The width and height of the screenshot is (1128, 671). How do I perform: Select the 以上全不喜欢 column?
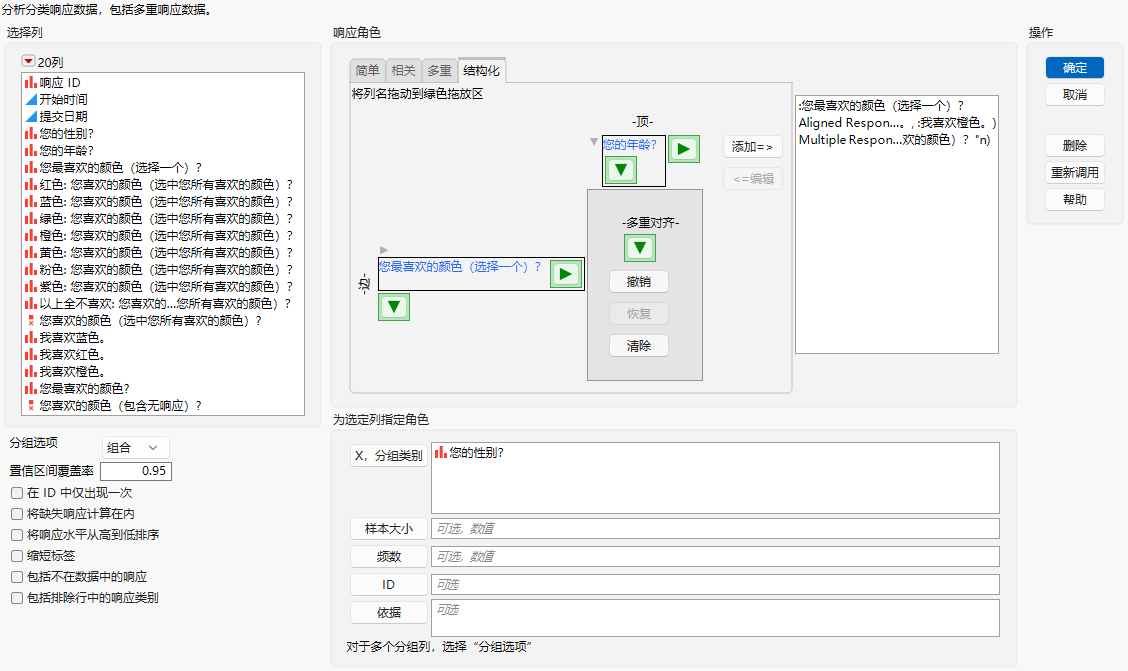(x=158, y=303)
